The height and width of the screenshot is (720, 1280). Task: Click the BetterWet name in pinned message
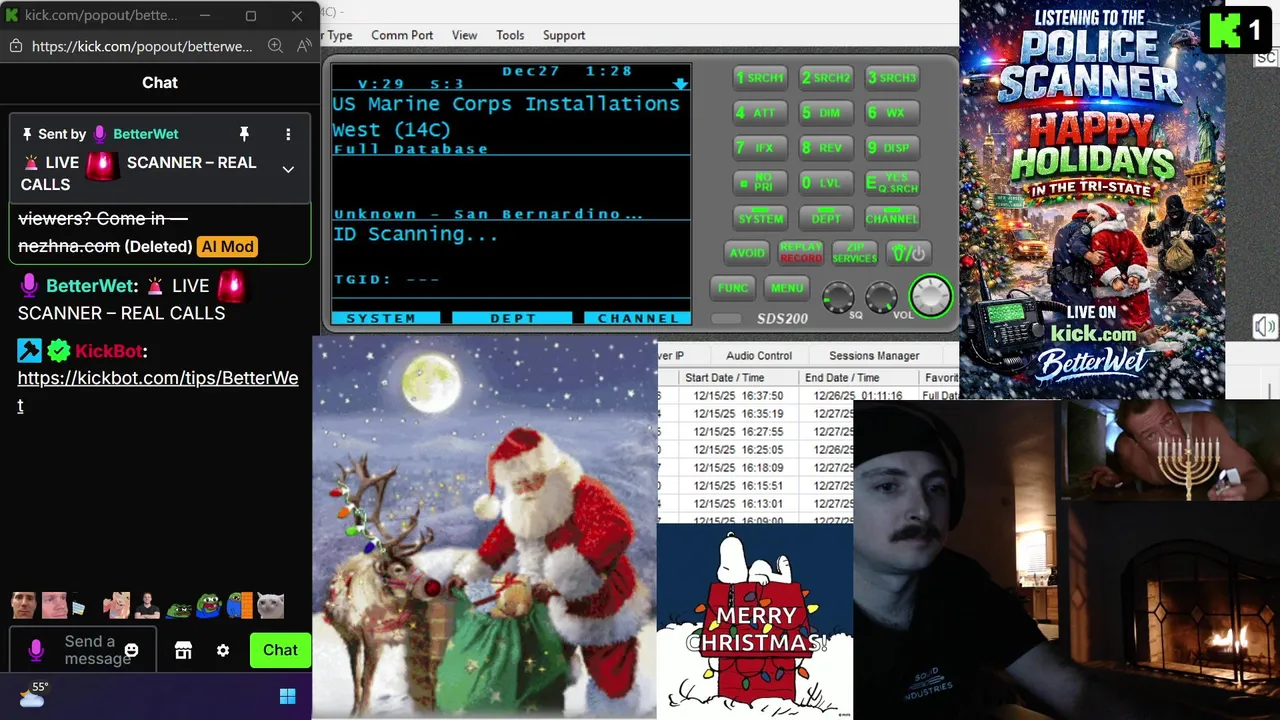pos(146,134)
